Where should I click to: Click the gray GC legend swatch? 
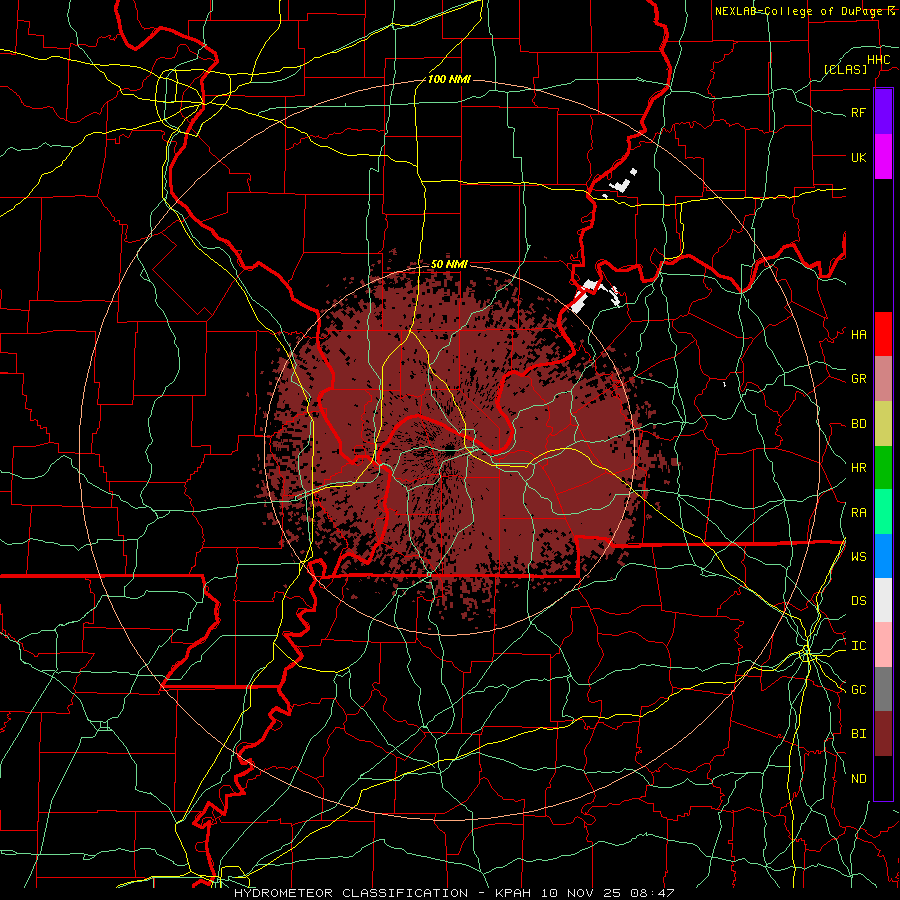click(x=883, y=689)
